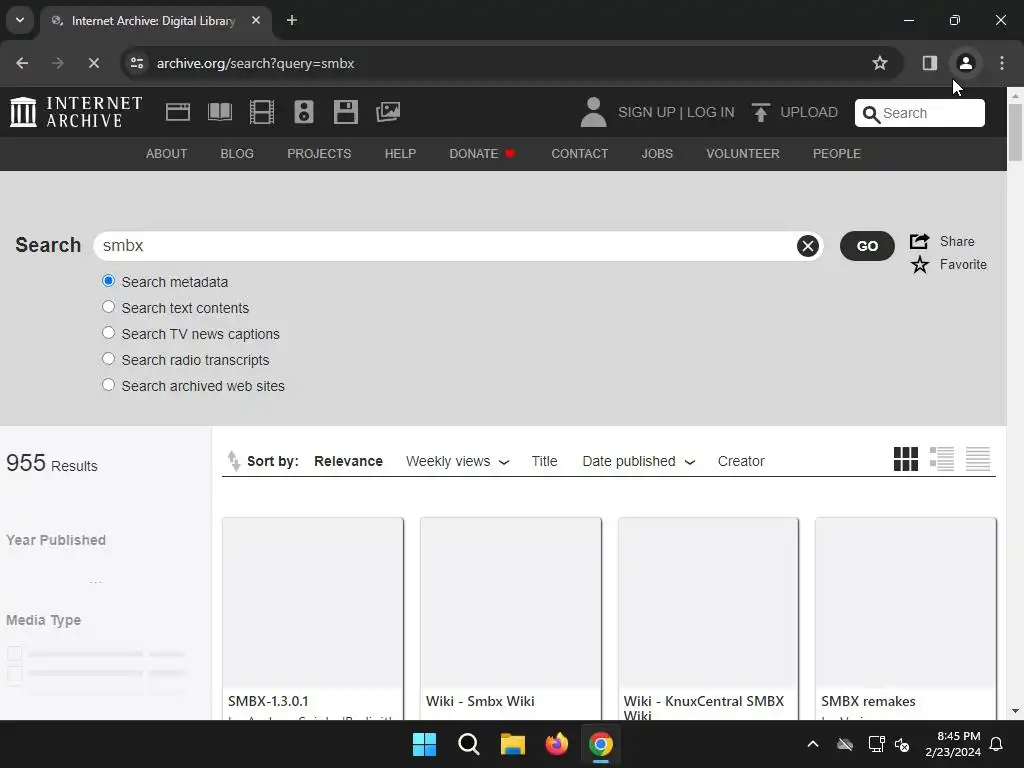
Task: Open the Texts book icon
Action: 219,112
